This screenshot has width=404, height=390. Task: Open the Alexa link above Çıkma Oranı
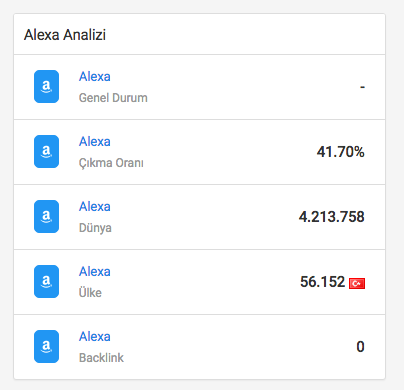pos(95,142)
